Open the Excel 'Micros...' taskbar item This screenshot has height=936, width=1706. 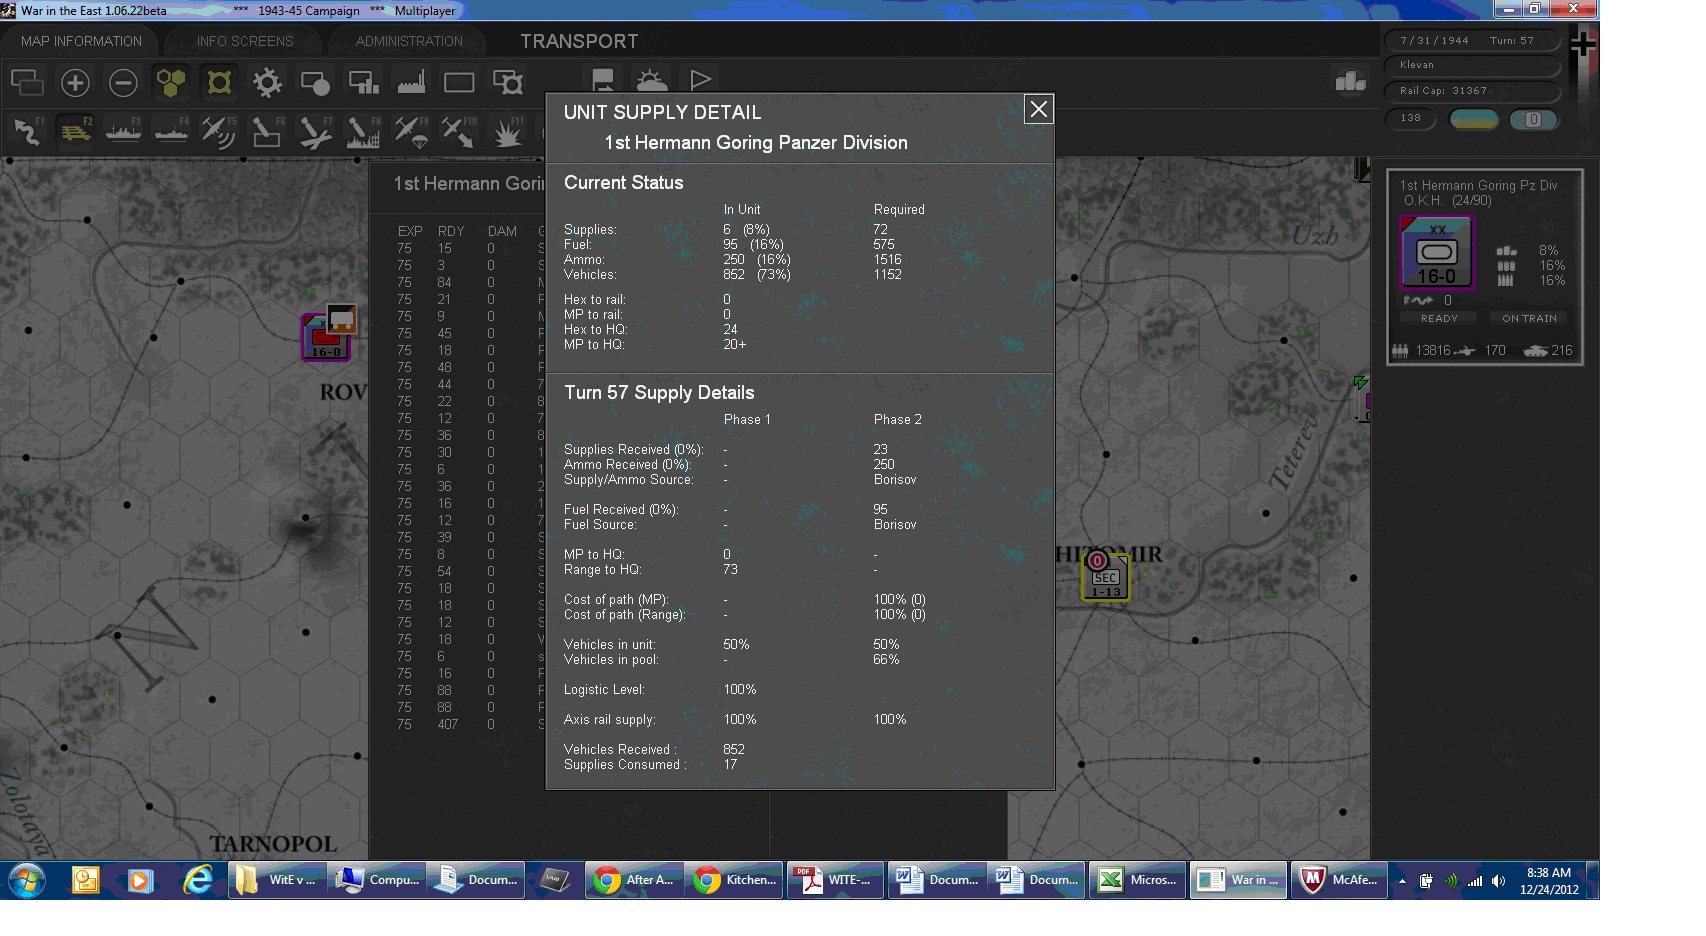tap(1137, 880)
